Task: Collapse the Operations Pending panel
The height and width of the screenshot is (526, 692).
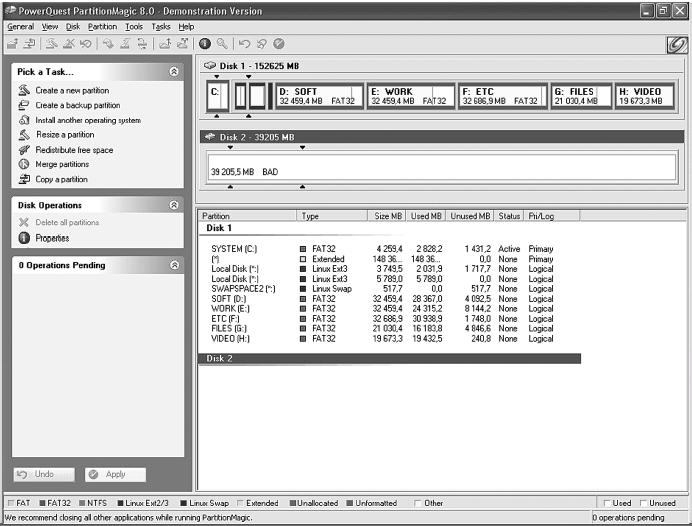Action: [174, 265]
